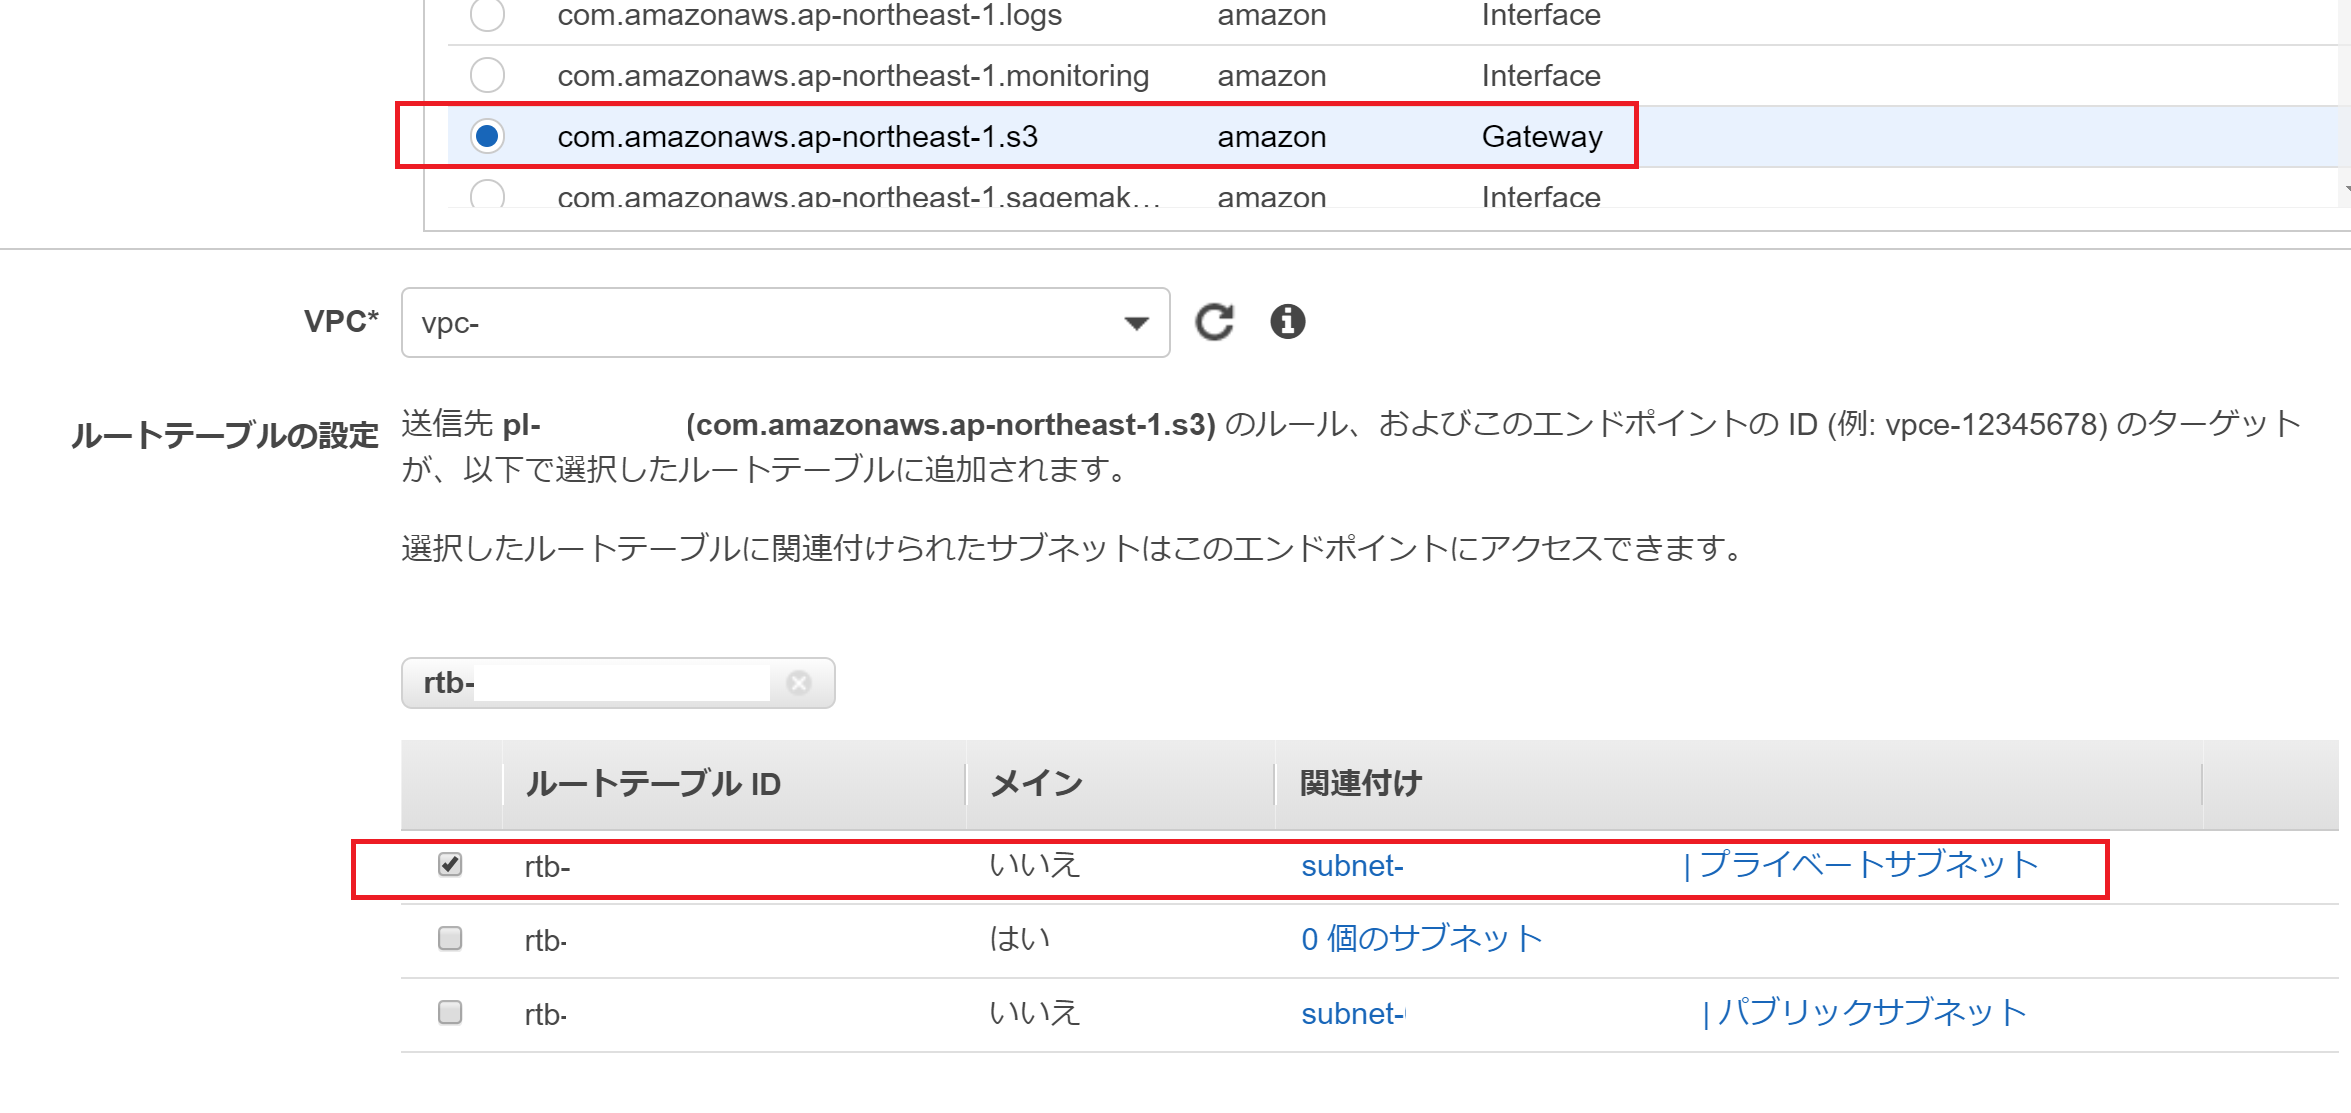Open the プライベートサブネット subnet link
The width and height of the screenshot is (2351, 1113).
(1867, 865)
